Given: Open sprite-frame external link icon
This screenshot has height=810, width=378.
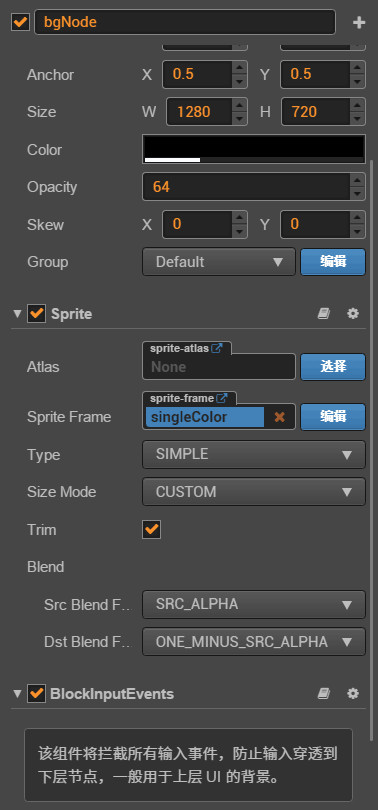Looking at the screenshot, I should point(222,398).
